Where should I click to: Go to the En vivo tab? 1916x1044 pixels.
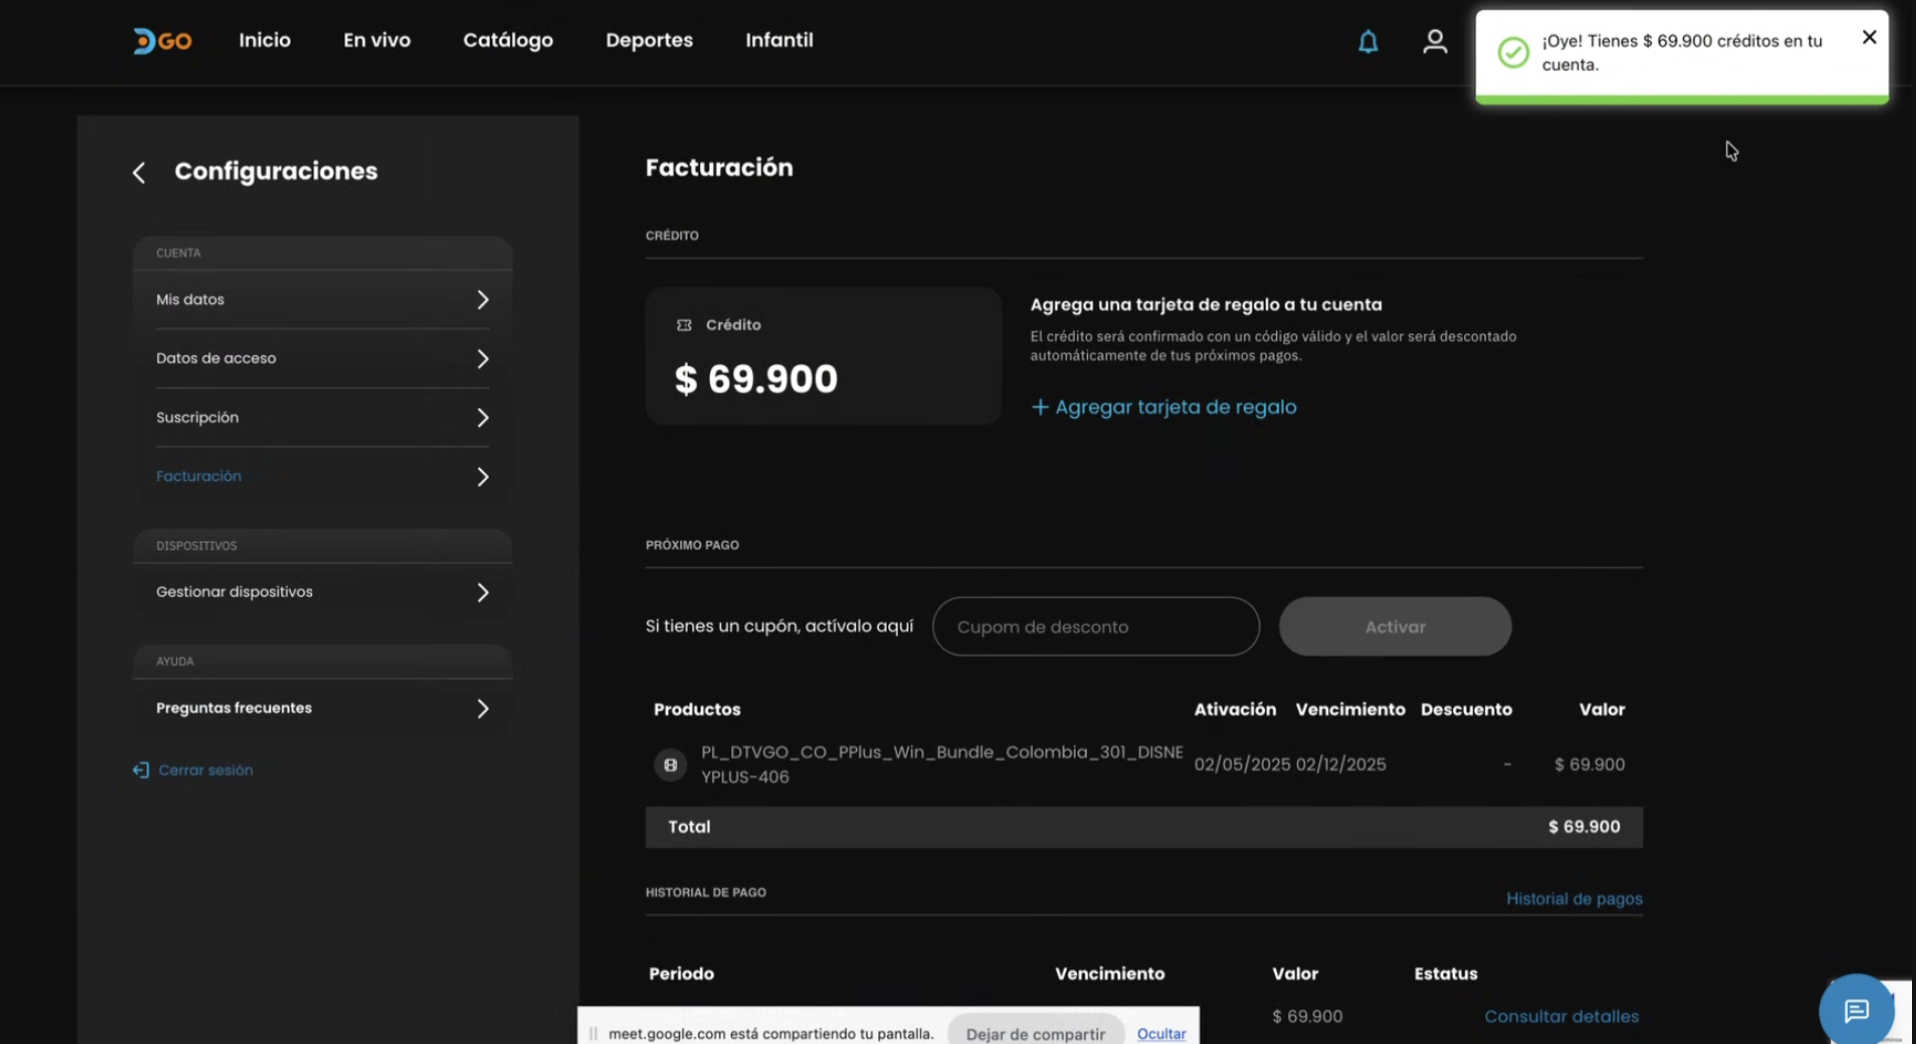point(376,41)
